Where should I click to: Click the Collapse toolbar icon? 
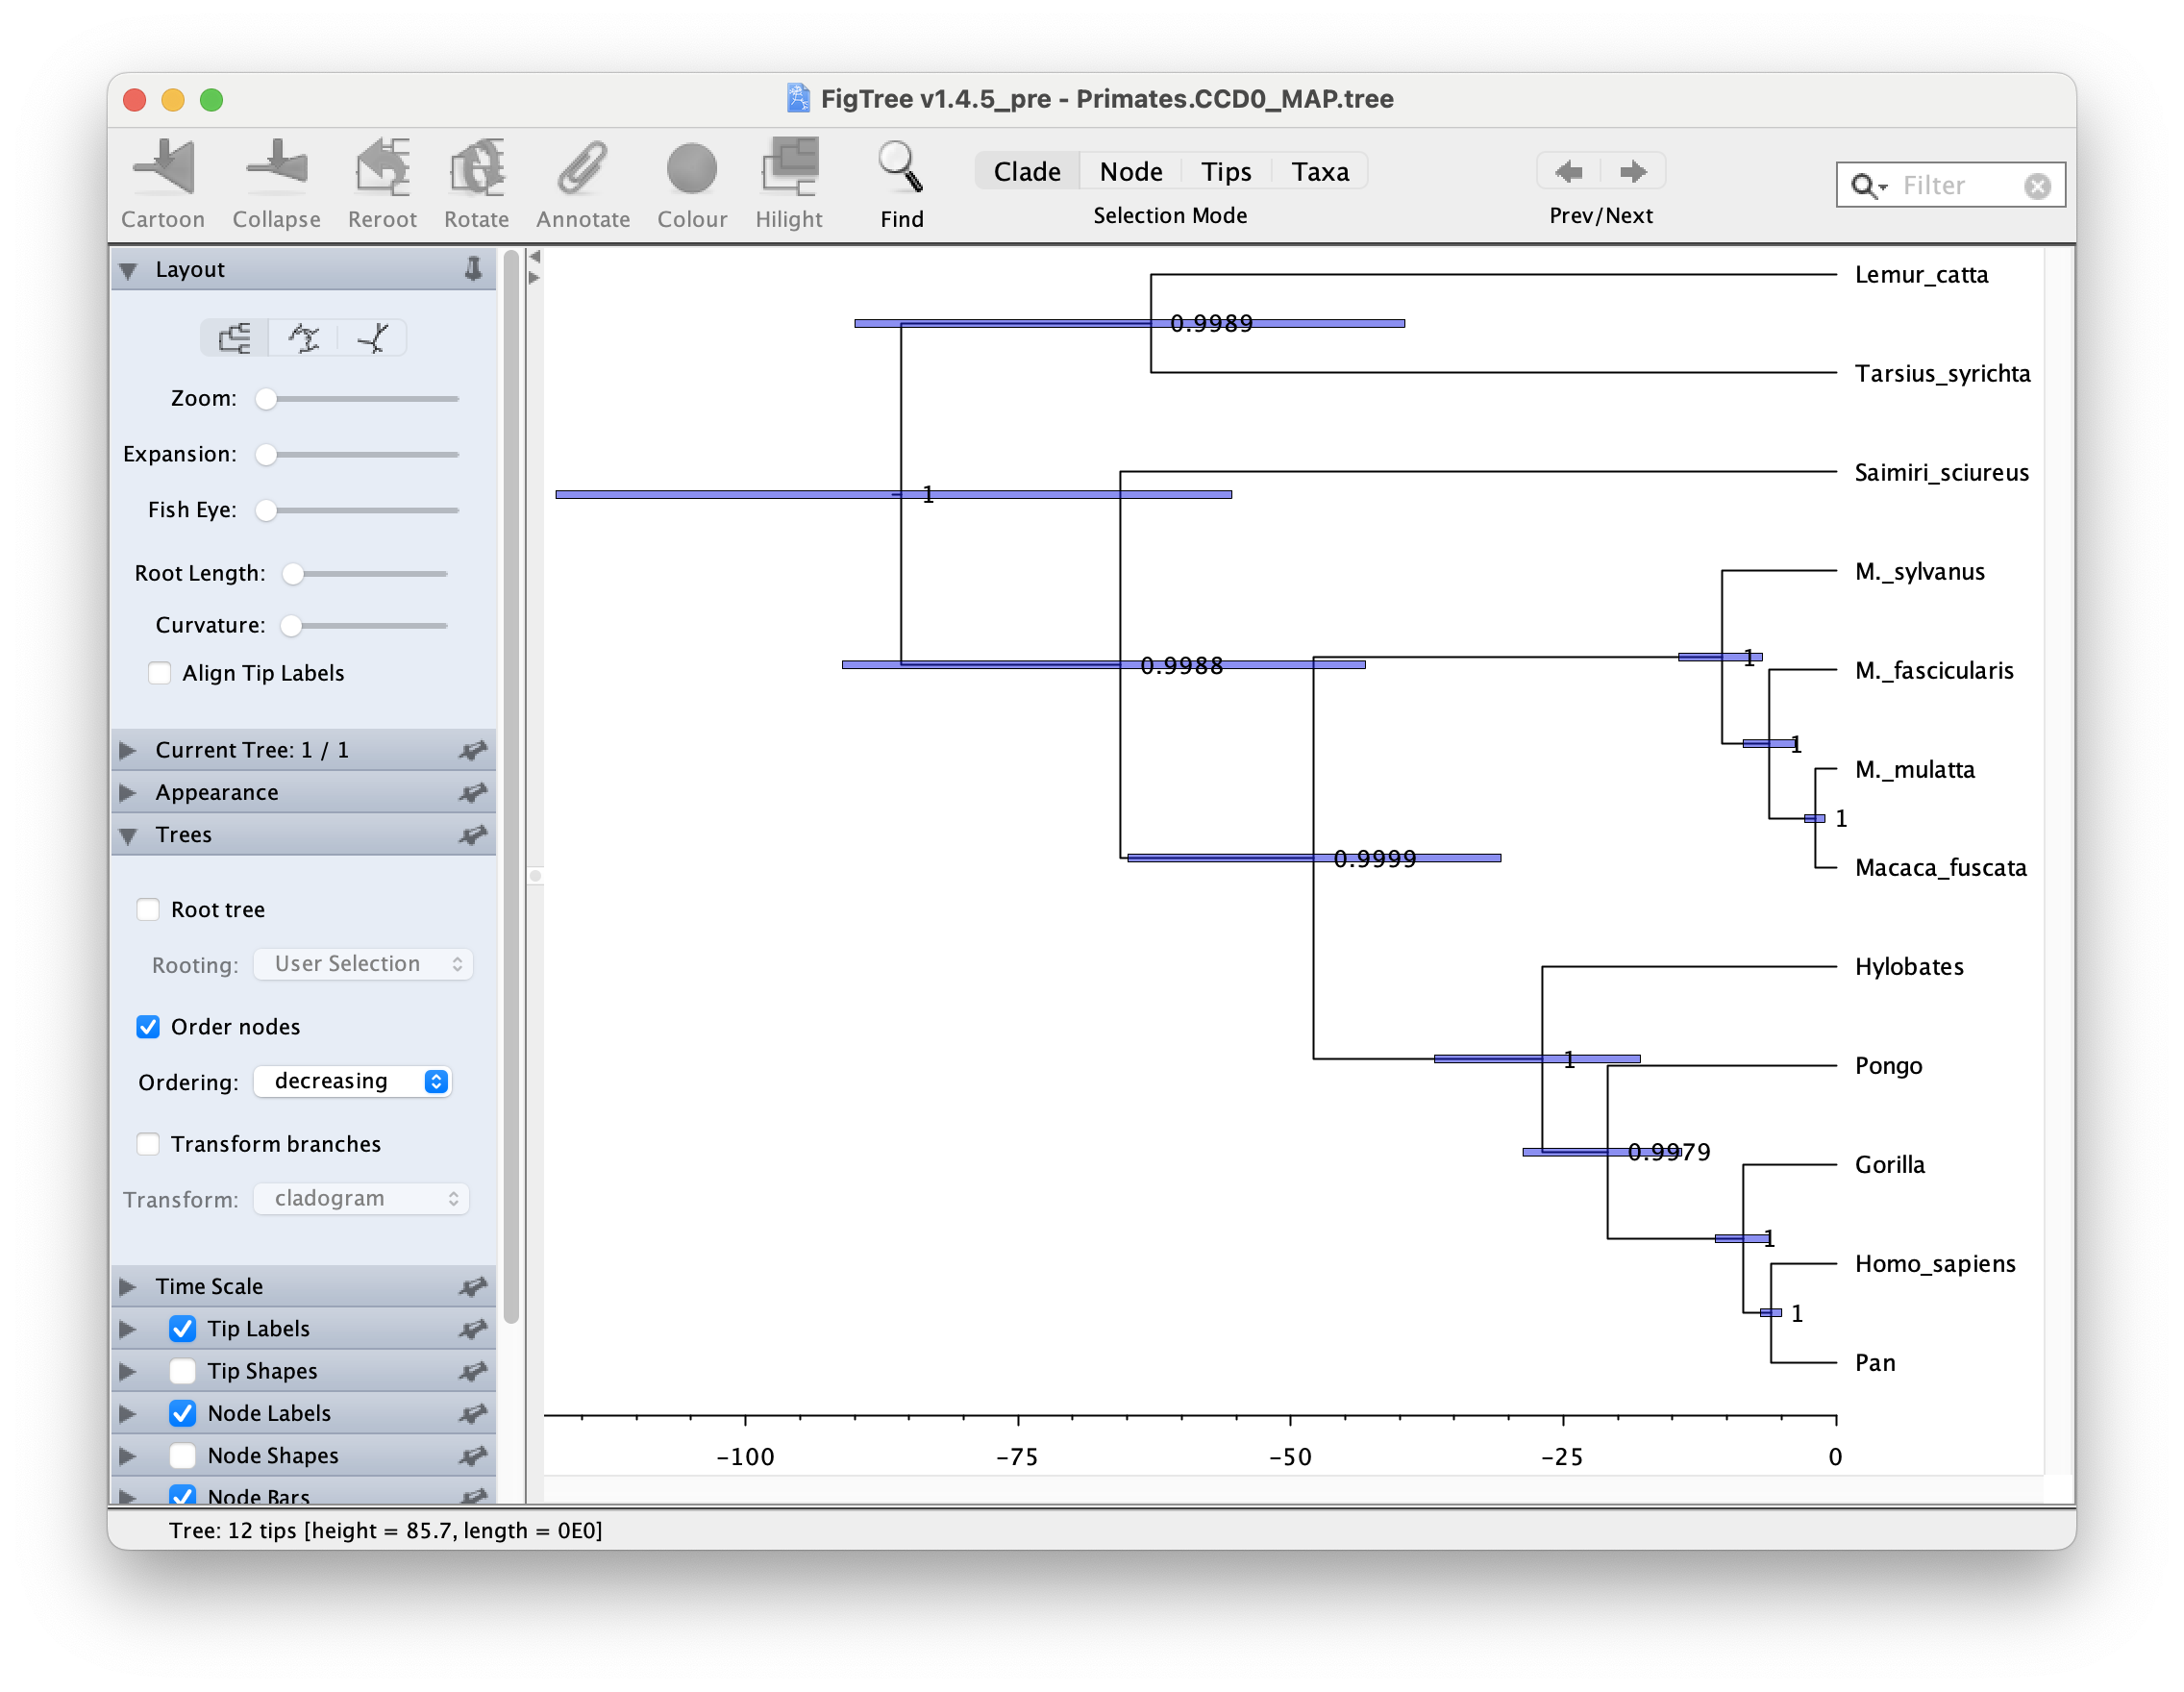coord(276,168)
